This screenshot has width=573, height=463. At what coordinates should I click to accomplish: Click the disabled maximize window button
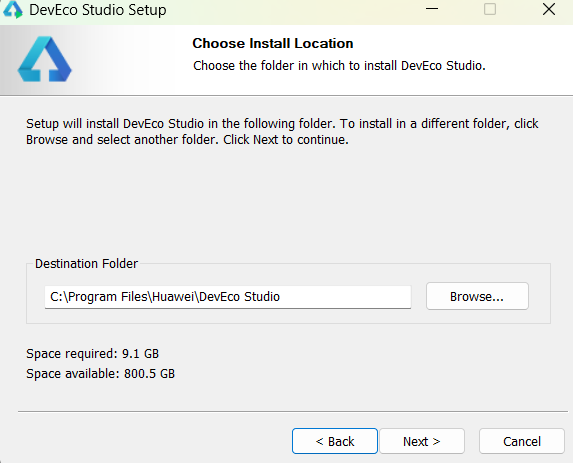pyautogui.click(x=490, y=9)
